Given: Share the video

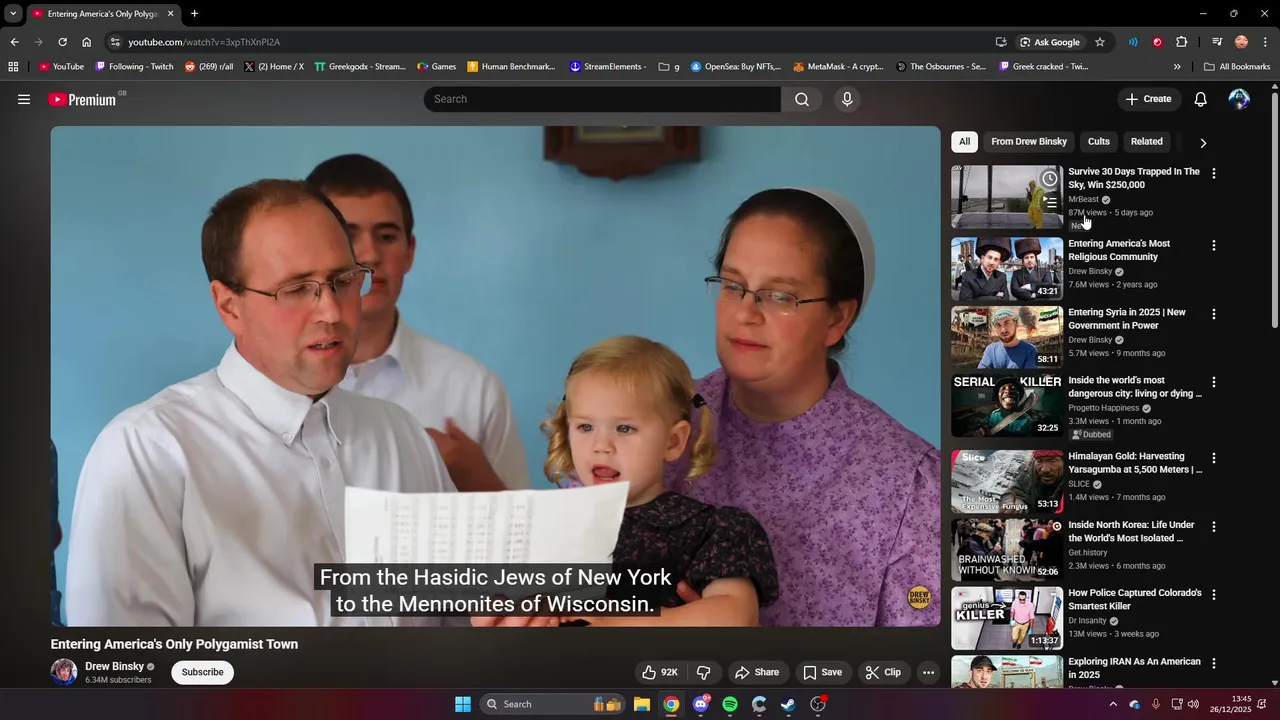Looking at the screenshot, I should click(x=756, y=672).
